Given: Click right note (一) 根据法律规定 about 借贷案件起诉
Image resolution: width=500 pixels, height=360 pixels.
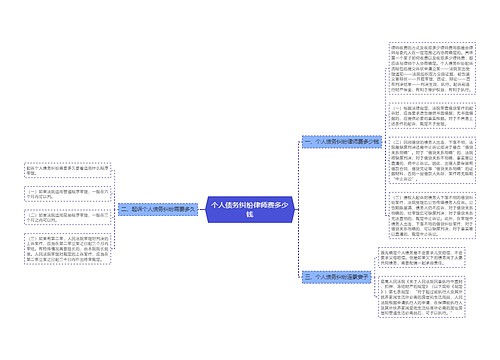Looking at the screenshot, I should 432,116.
